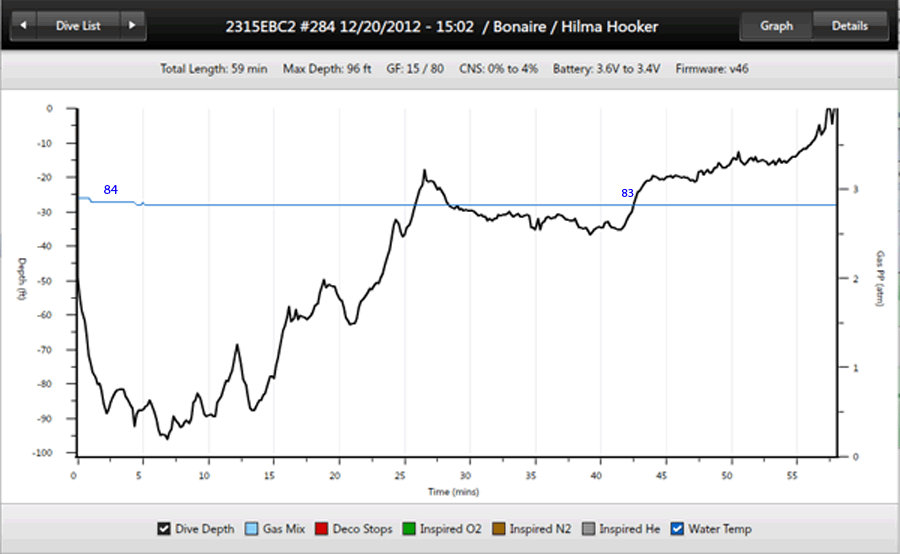Go to the next dive using right arrow

(x=131, y=26)
